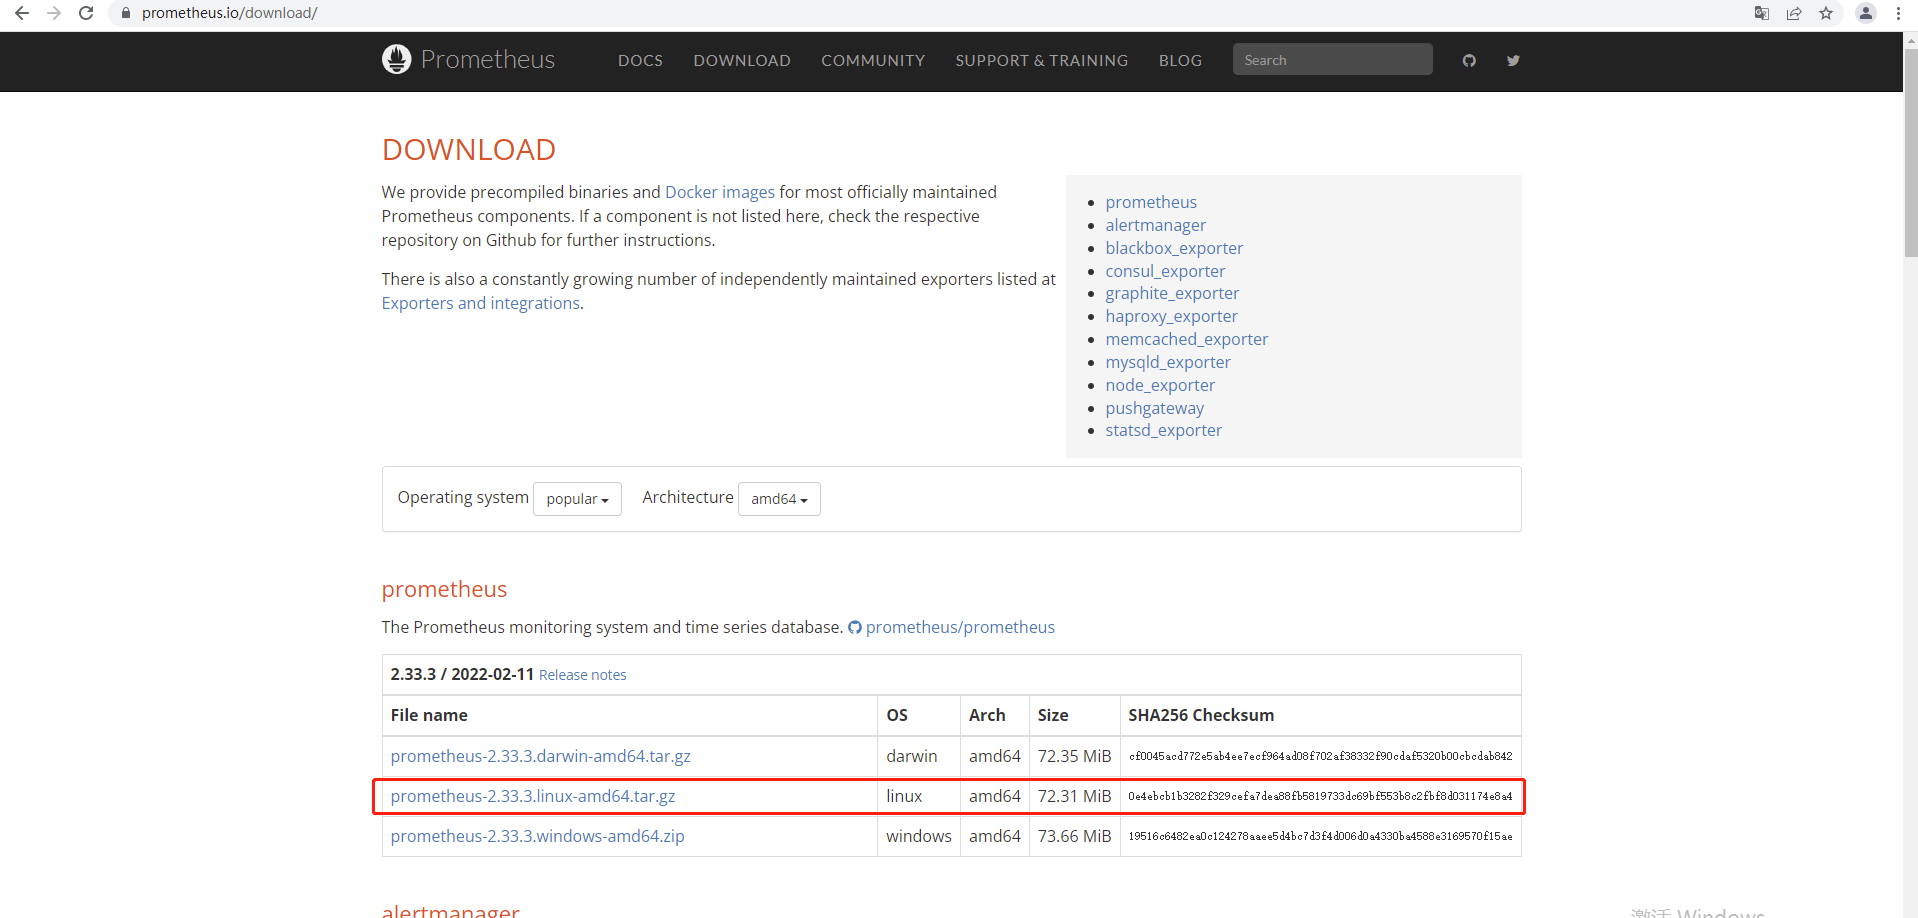Click the orange prometheus section heading
This screenshot has width=1918, height=918.
click(444, 589)
